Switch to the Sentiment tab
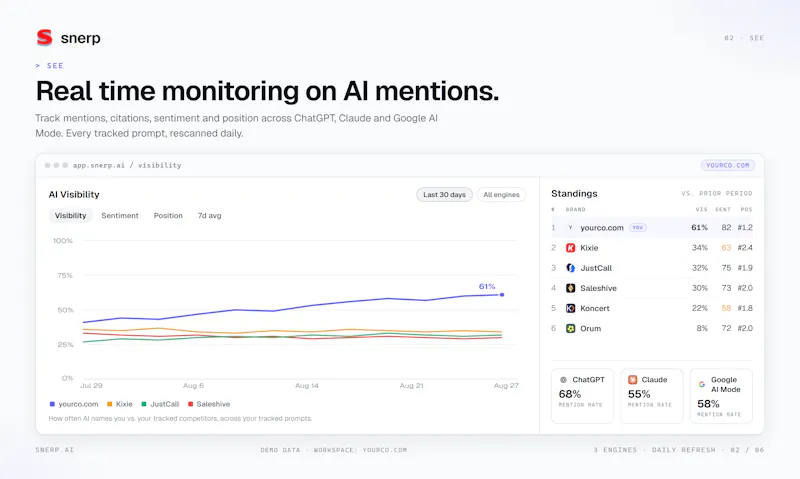This screenshot has height=479, width=800. point(120,216)
